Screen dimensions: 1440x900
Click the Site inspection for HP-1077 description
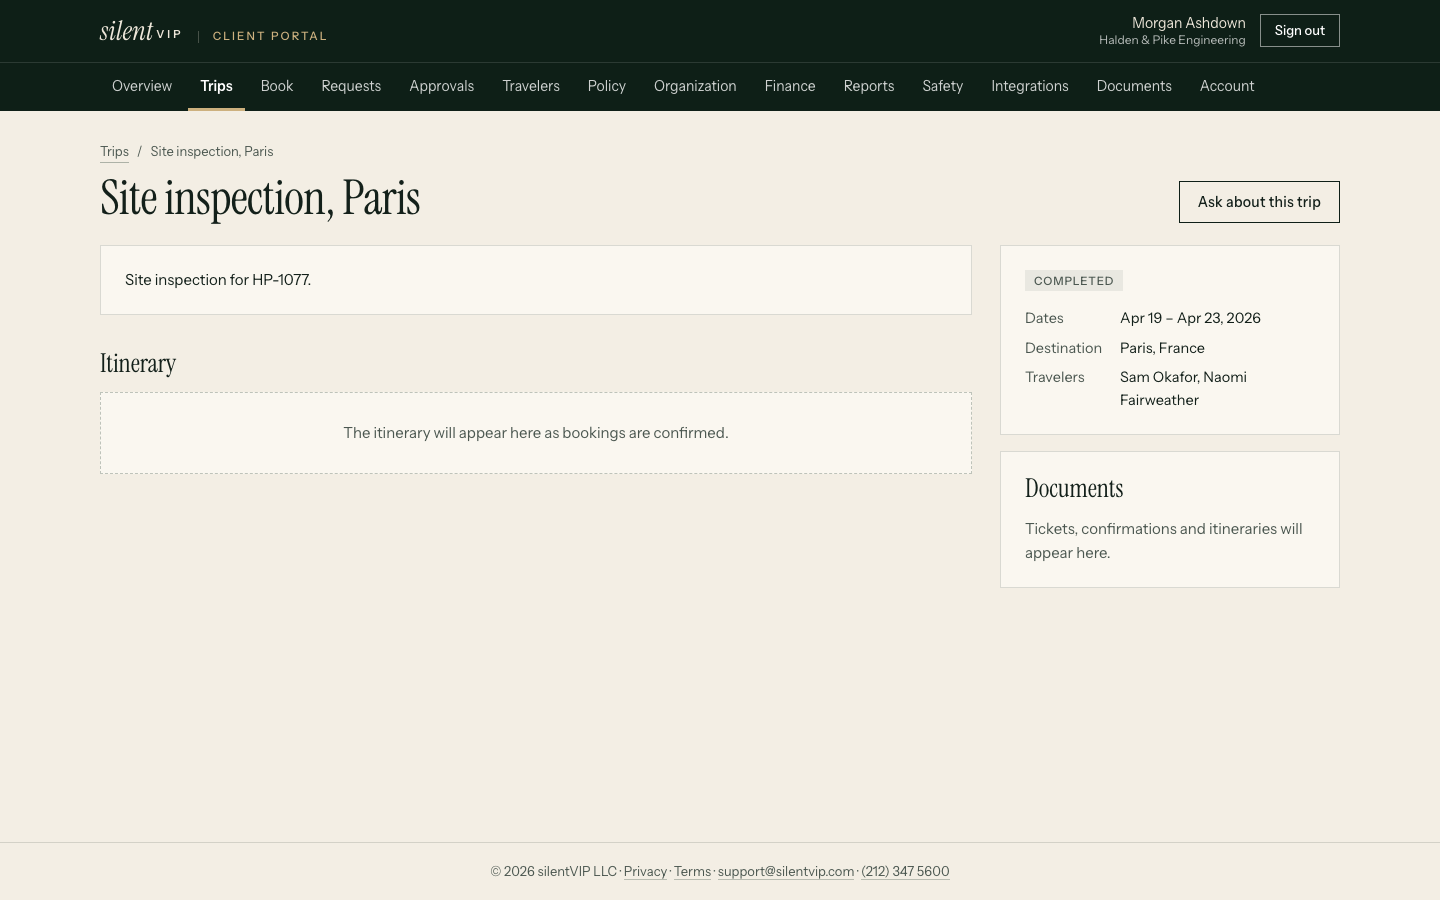218,280
